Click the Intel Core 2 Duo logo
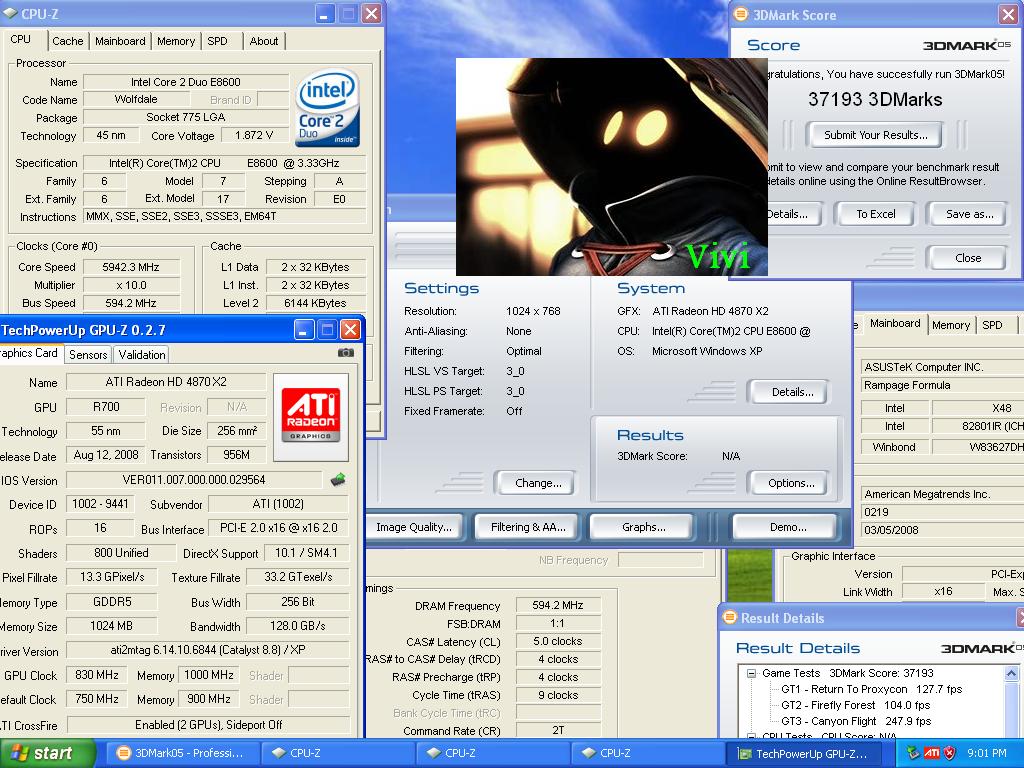The height and width of the screenshot is (768, 1024). (x=328, y=108)
